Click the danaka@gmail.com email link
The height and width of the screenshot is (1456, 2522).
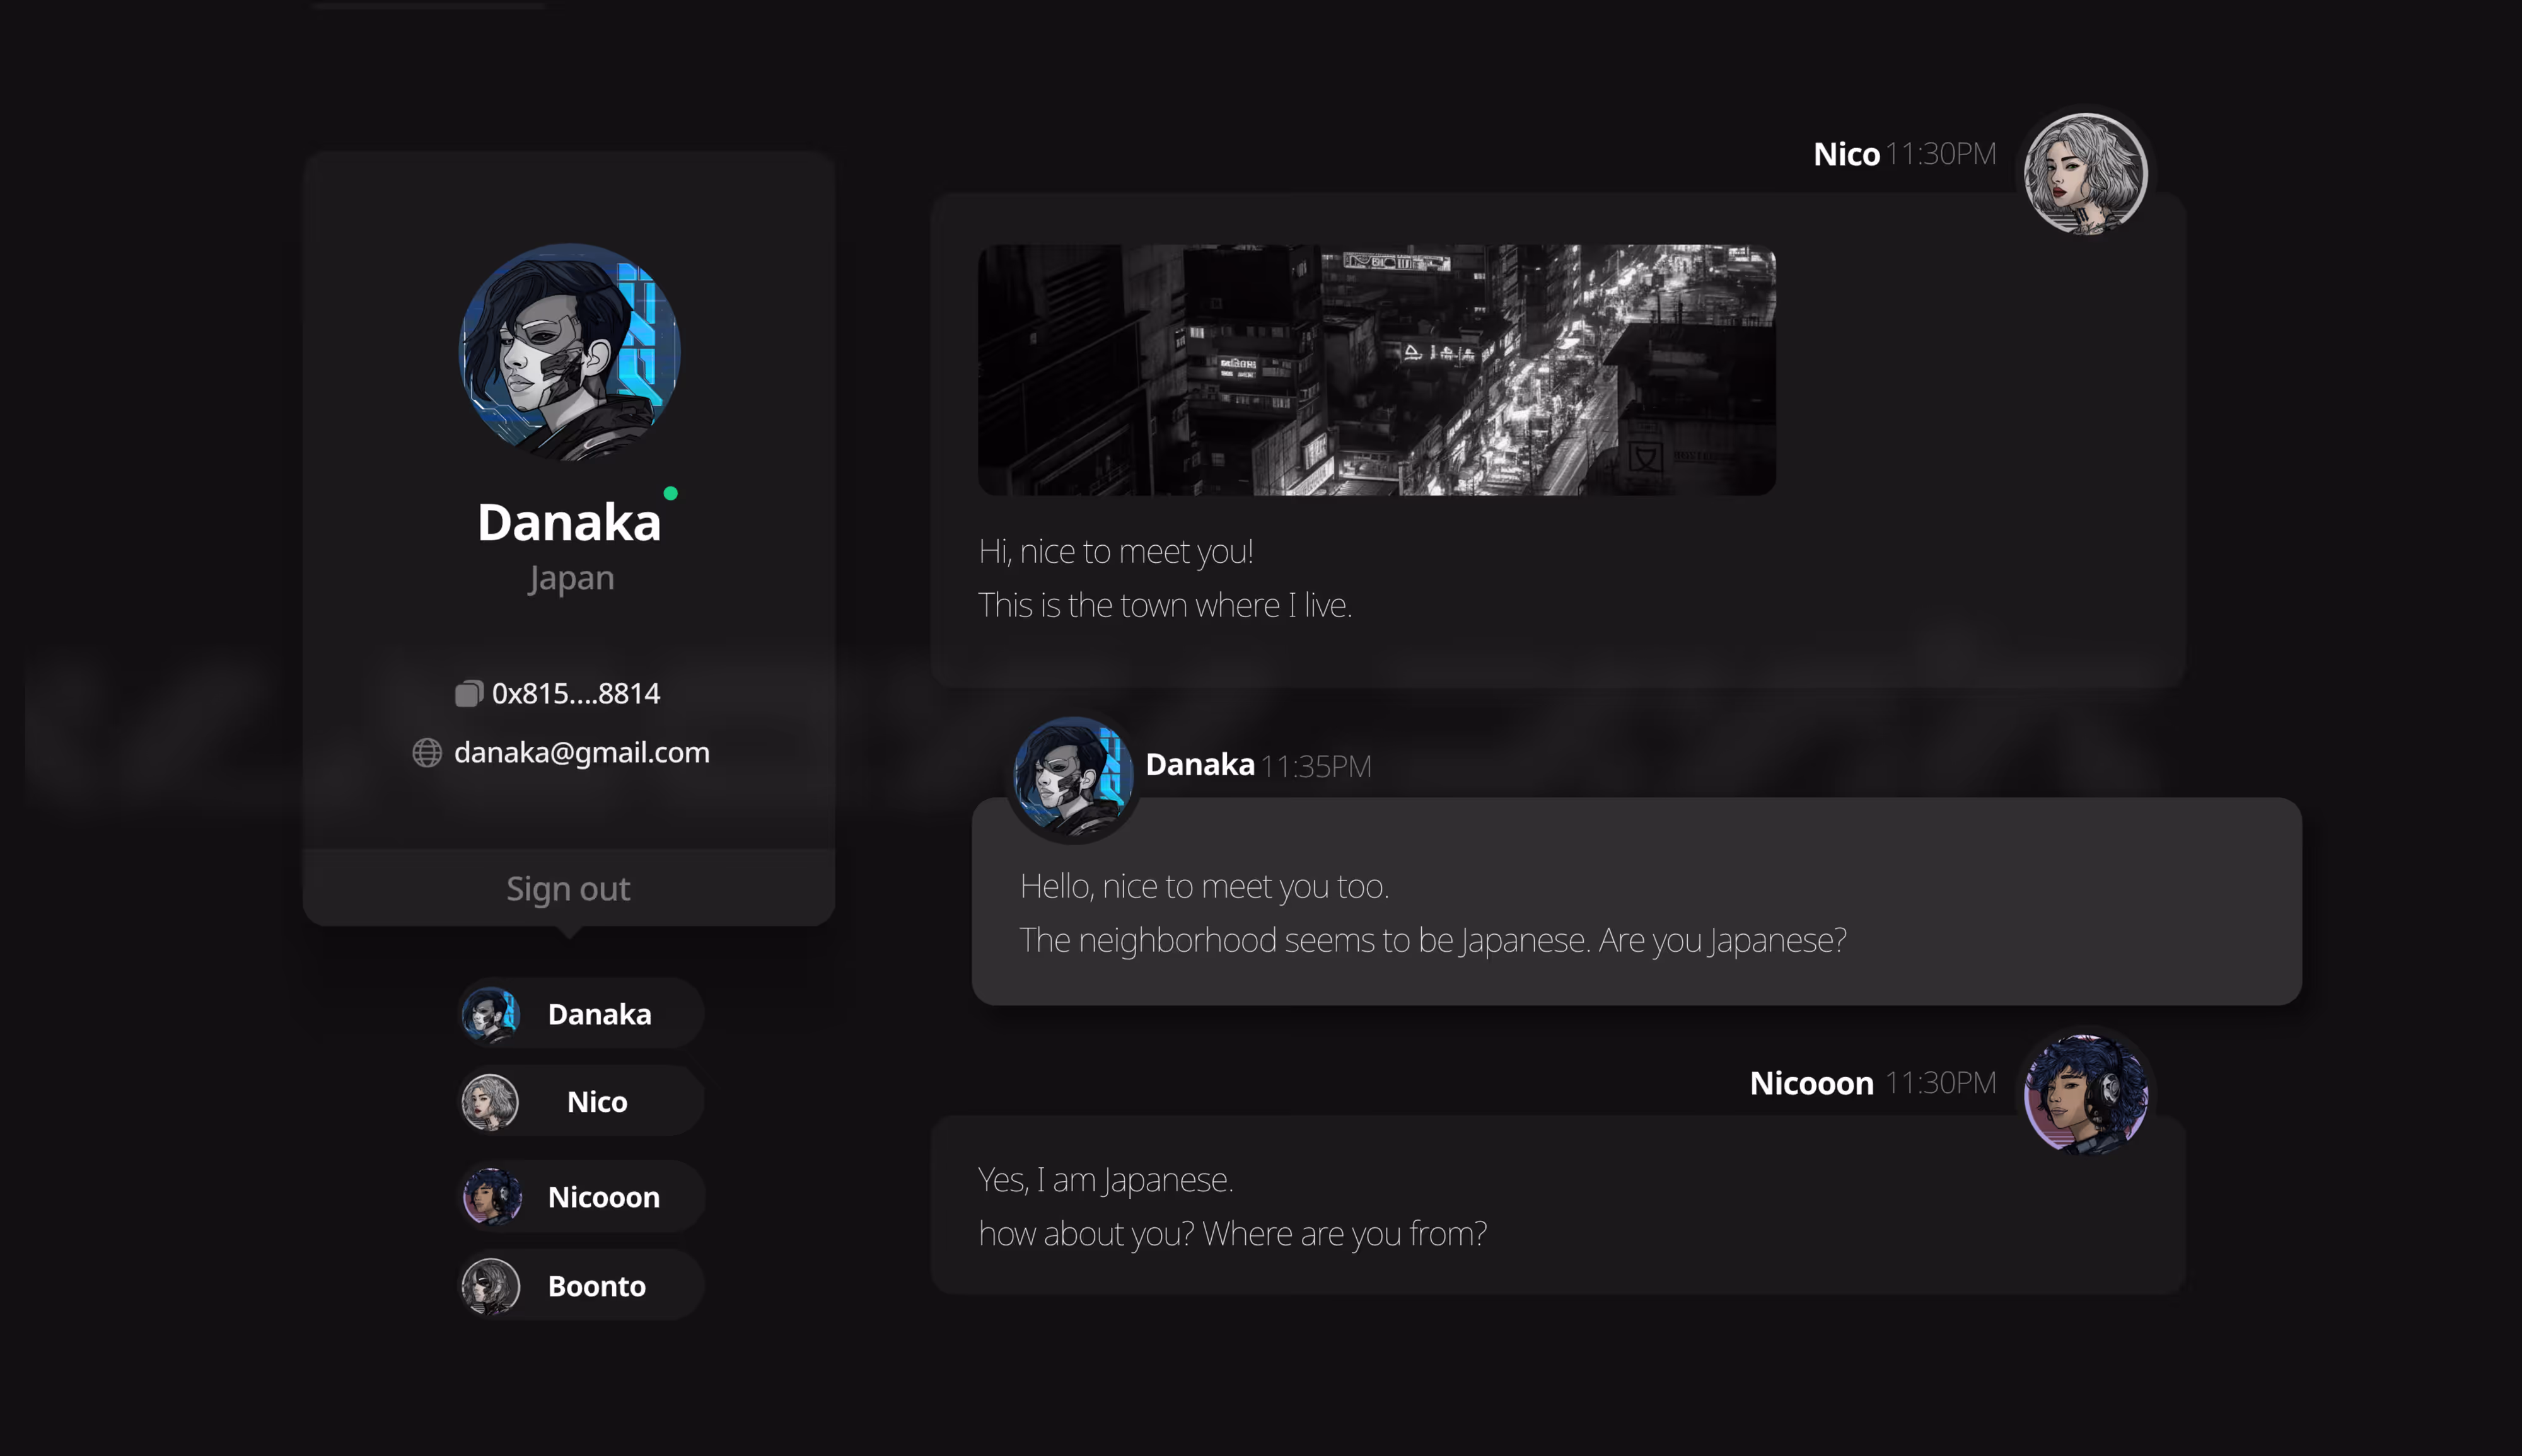582,752
